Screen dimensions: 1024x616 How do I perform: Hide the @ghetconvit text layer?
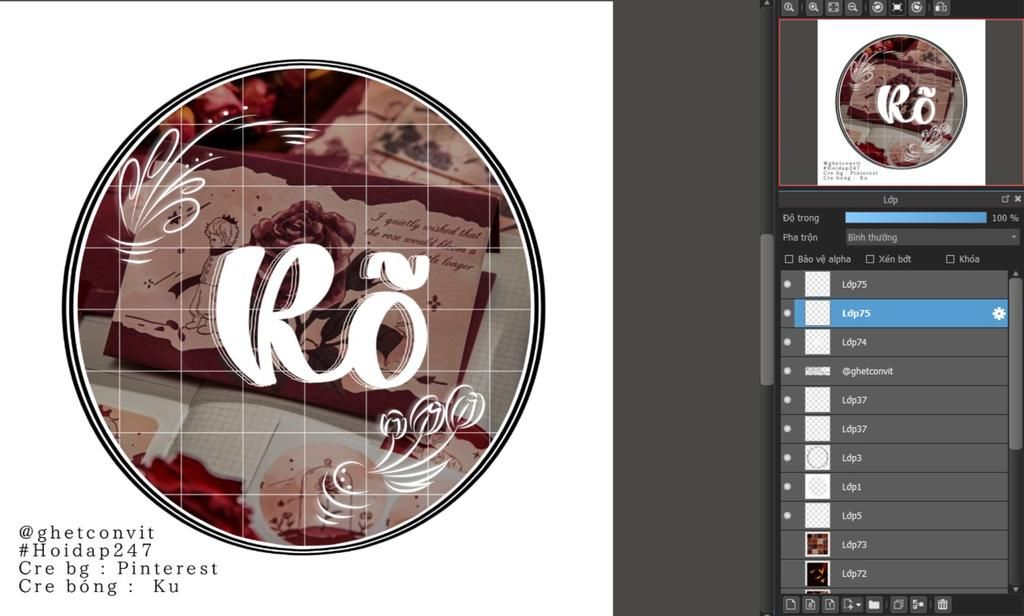[x=787, y=371]
